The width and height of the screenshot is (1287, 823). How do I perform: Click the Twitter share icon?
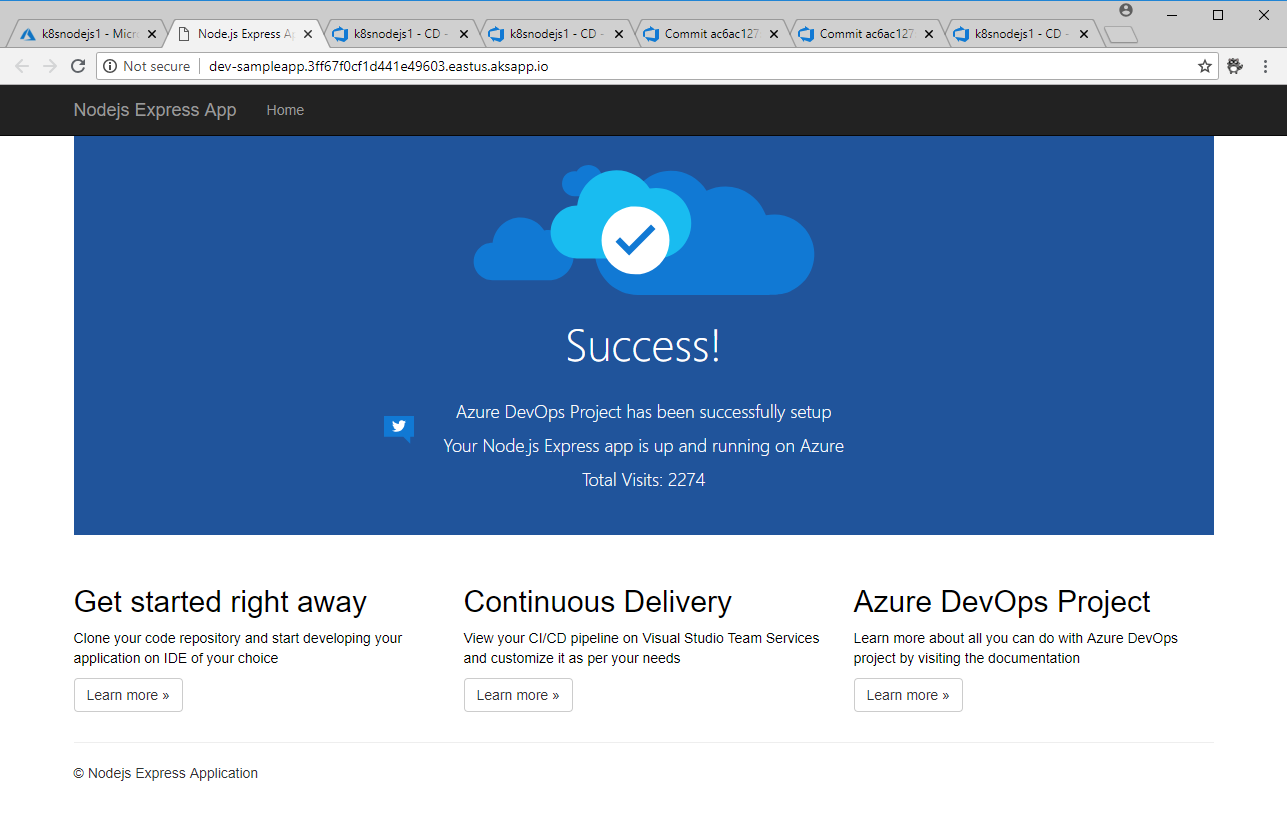pyautogui.click(x=399, y=428)
